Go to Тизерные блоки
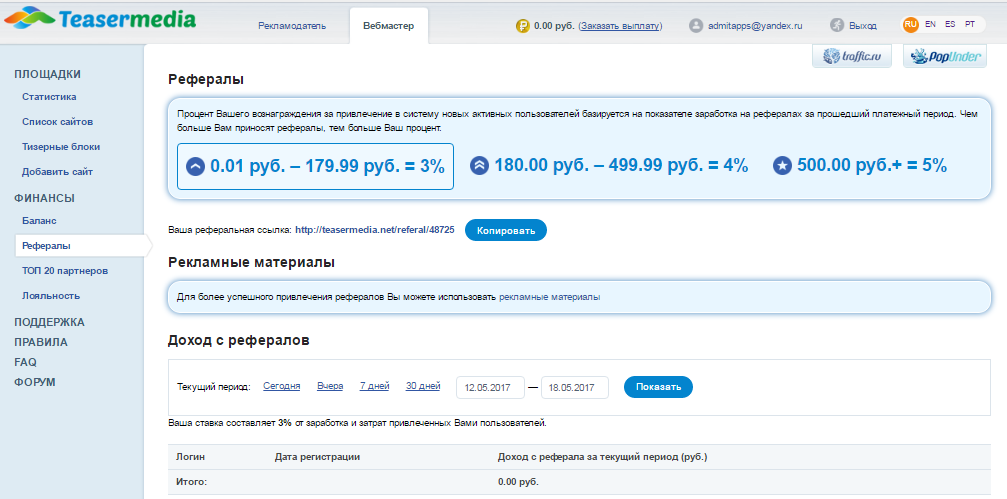This screenshot has width=1007, height=499. click(x=61, y=146)
